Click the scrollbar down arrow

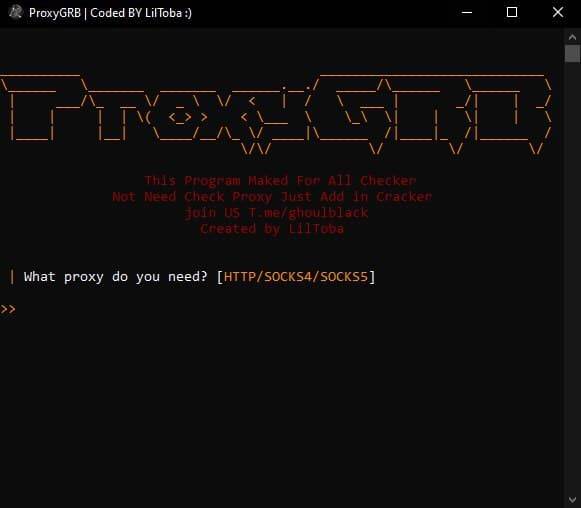click(572, 499)
